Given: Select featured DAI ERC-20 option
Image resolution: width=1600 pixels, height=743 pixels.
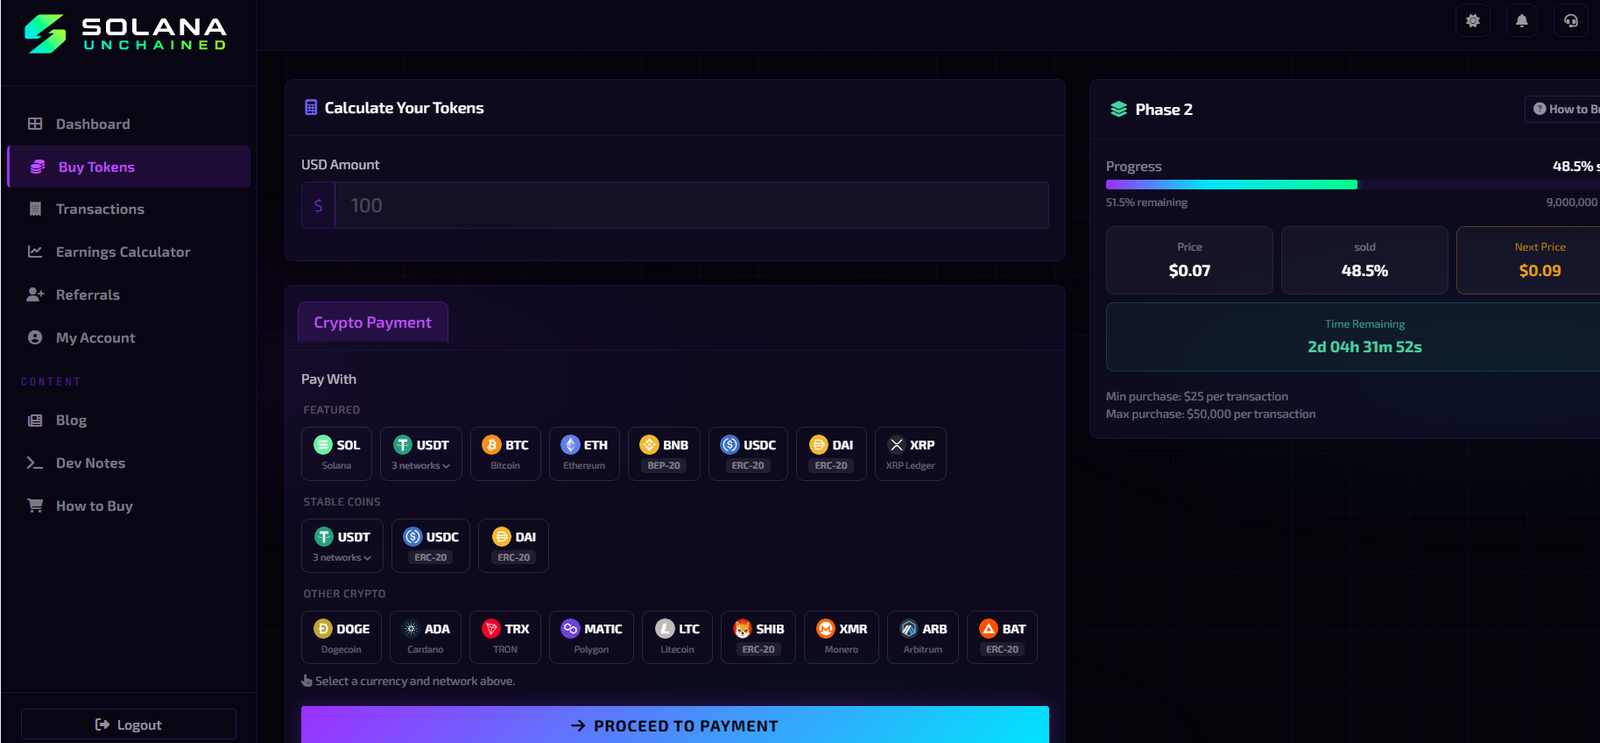Looking at the screenshot, I should pyautogui.click(x=831, y=454).
